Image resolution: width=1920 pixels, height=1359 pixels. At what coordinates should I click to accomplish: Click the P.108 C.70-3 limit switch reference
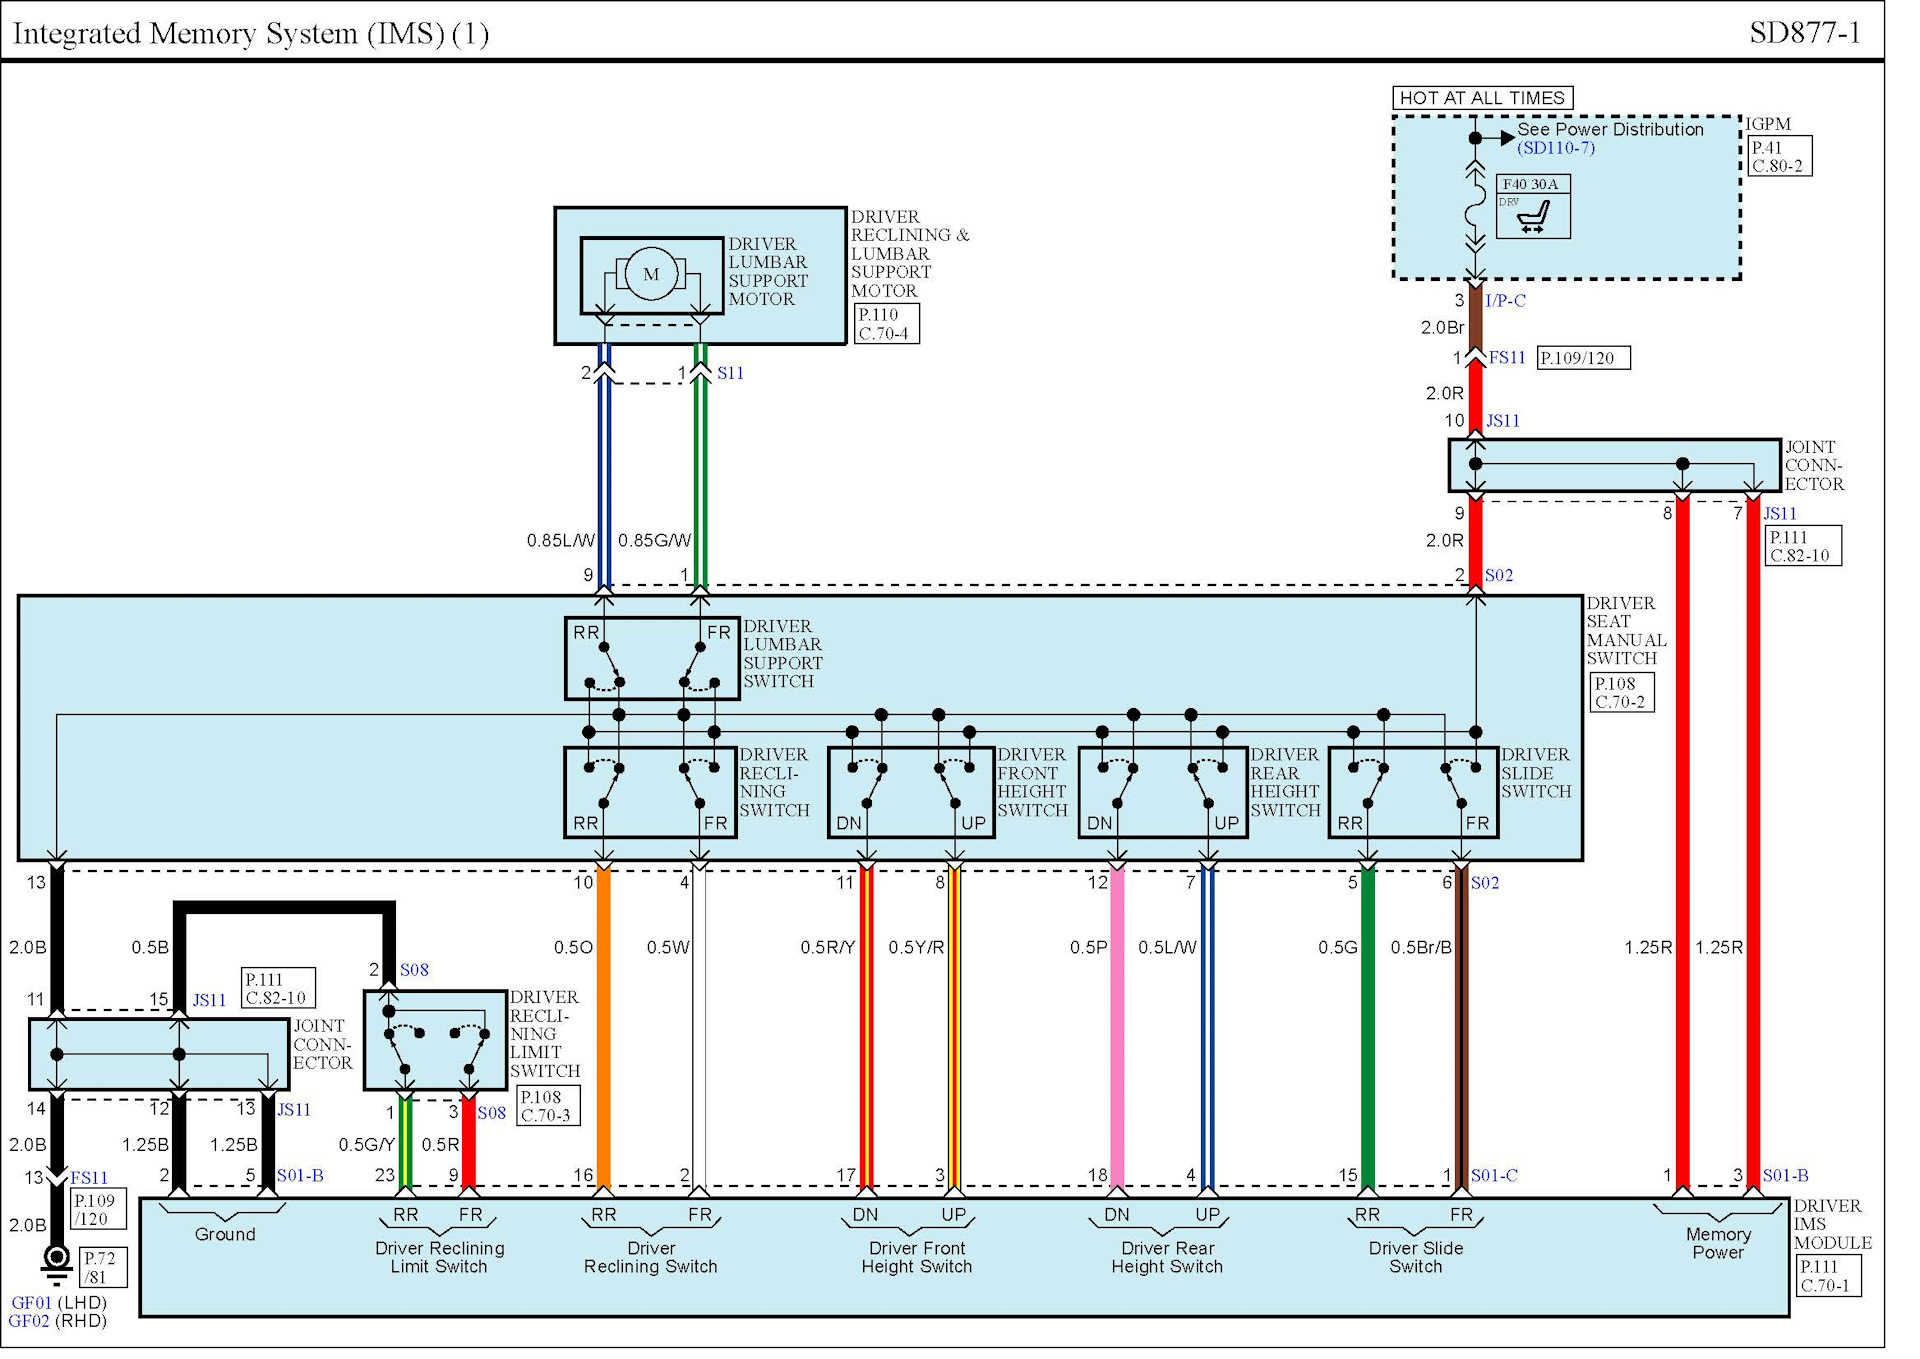[x=548, y=1106]
